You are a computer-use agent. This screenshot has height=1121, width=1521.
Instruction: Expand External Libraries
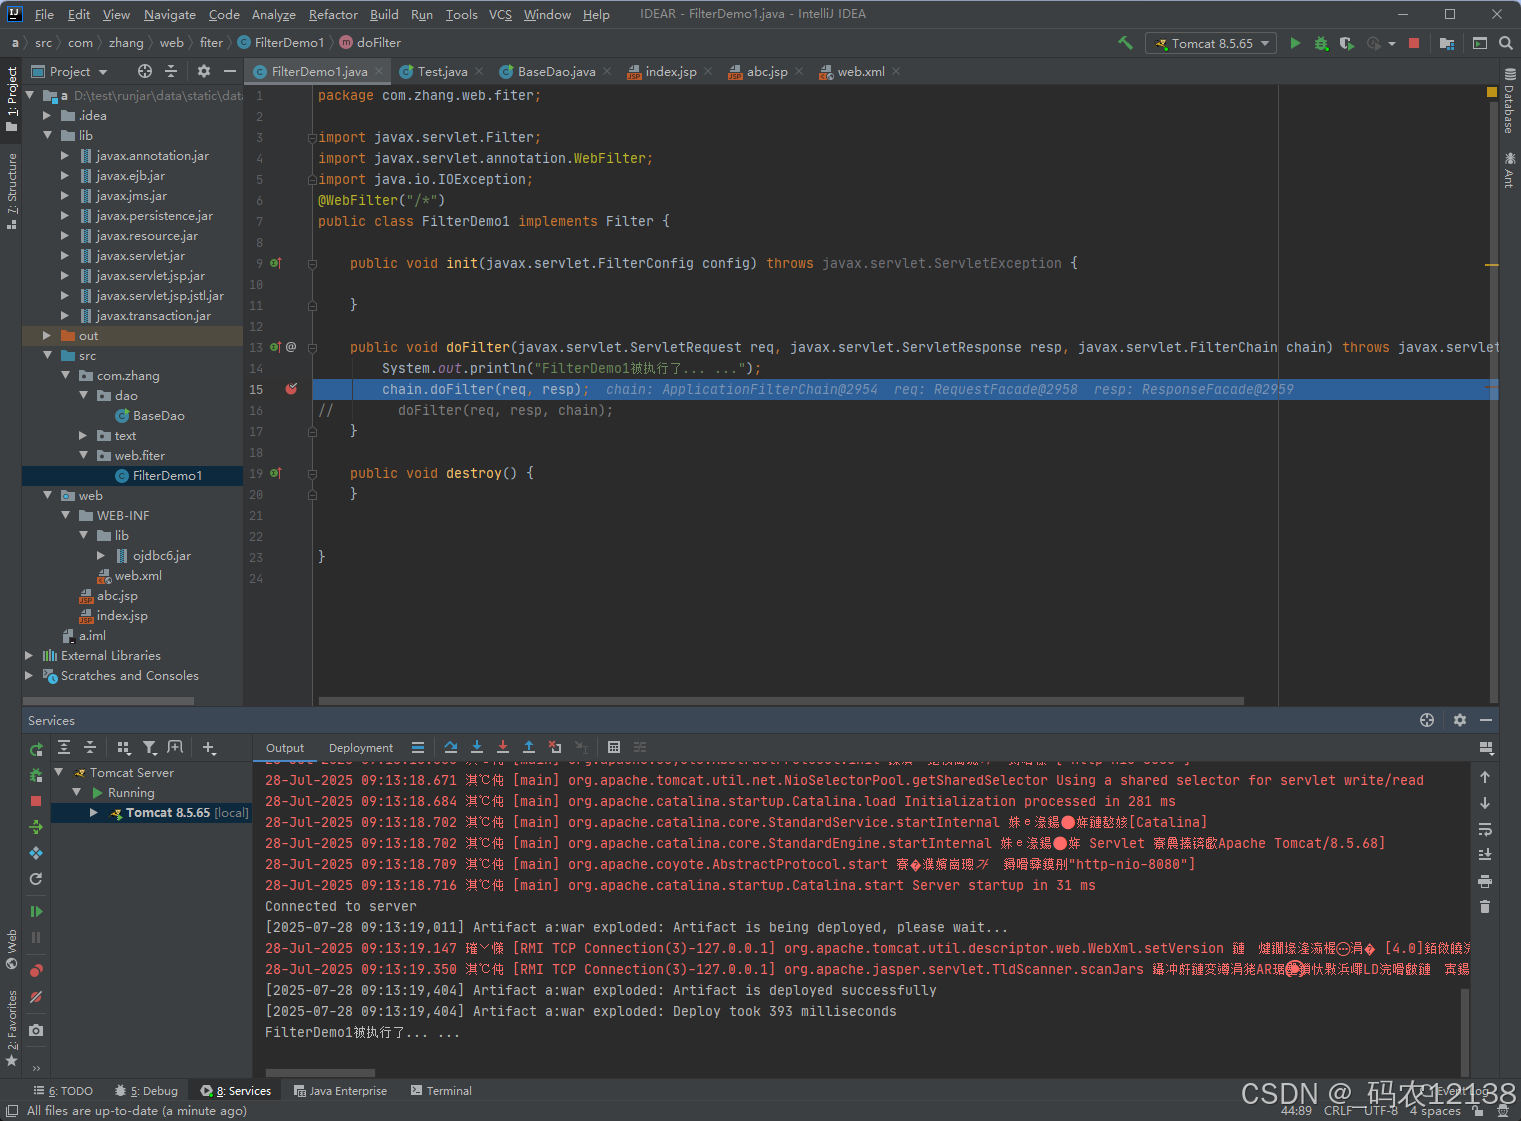pos(29,655)
